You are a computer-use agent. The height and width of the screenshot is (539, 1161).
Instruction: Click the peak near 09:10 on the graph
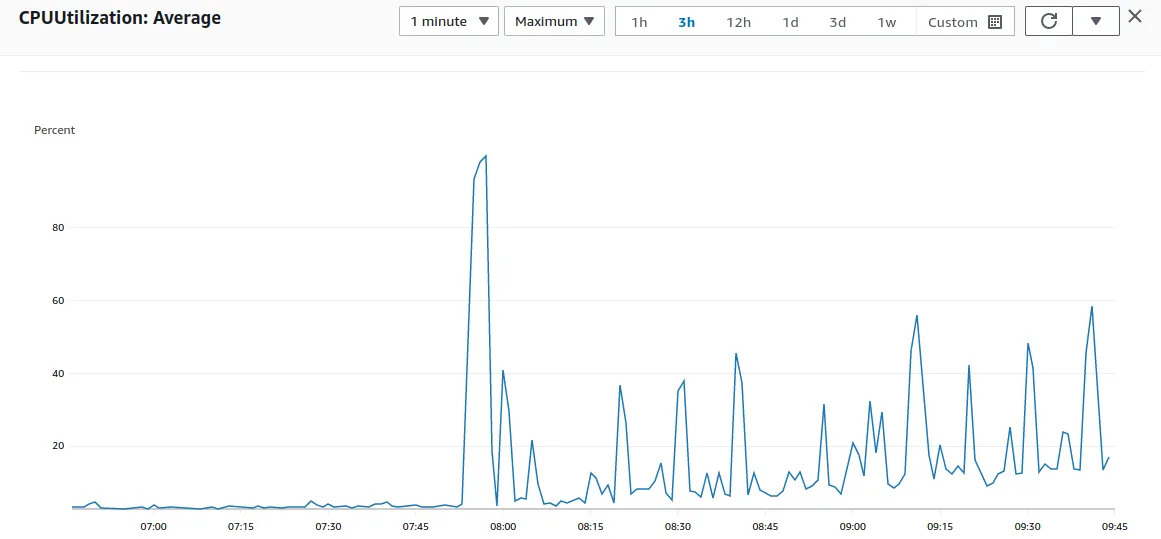pos(917,316)
